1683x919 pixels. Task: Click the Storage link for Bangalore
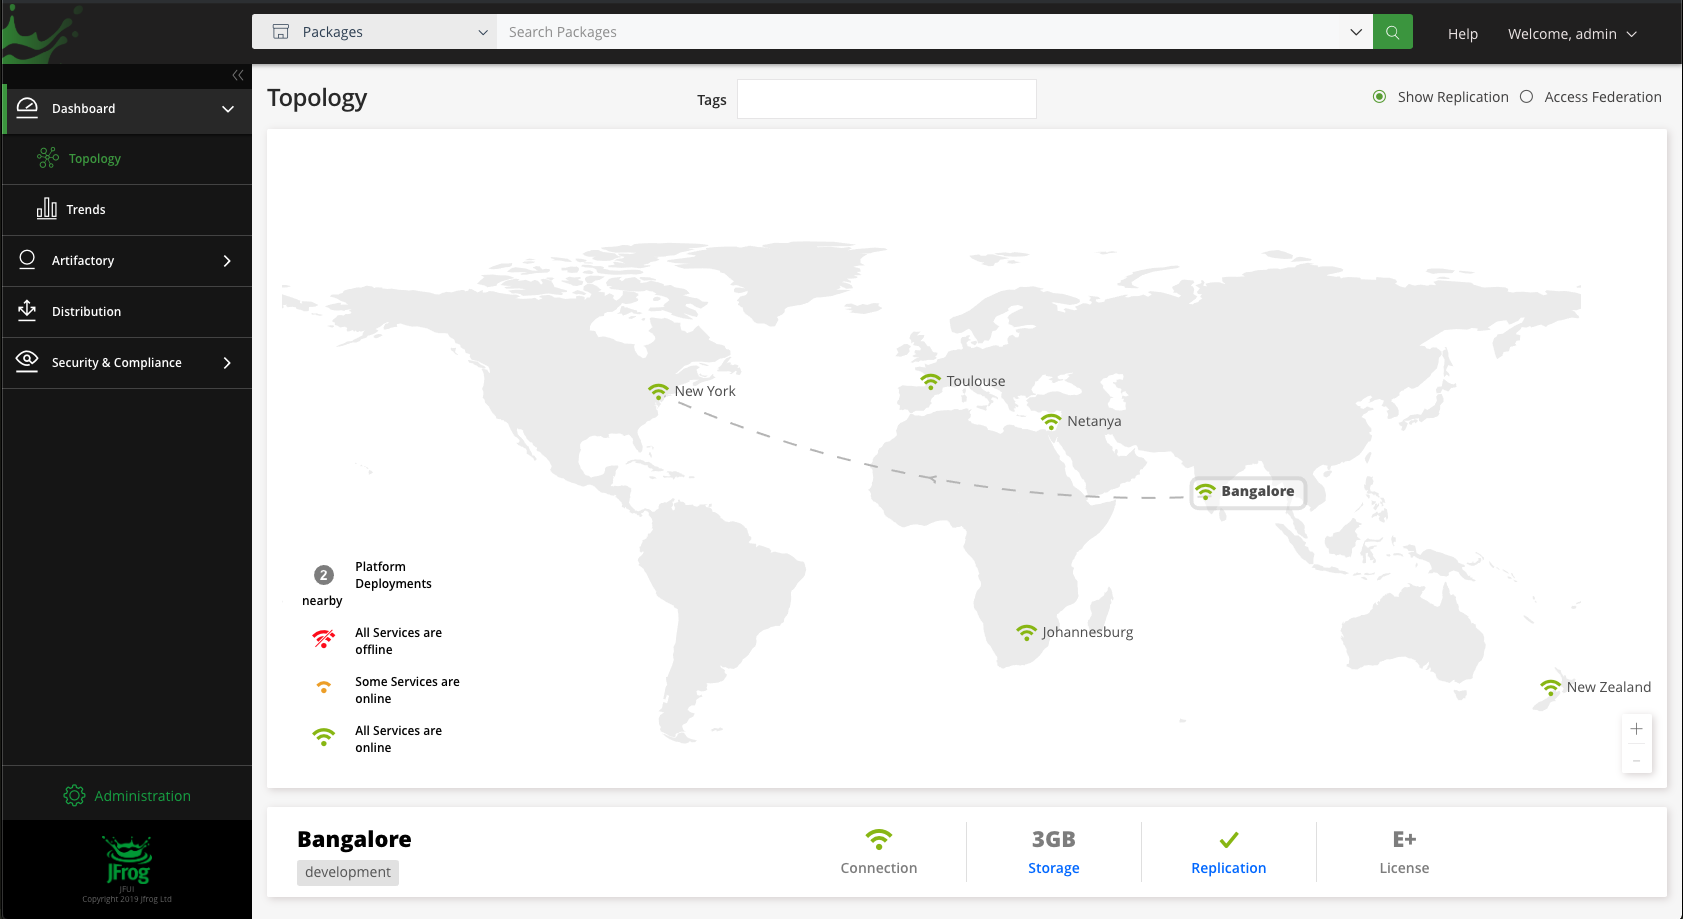point(1053,868)
